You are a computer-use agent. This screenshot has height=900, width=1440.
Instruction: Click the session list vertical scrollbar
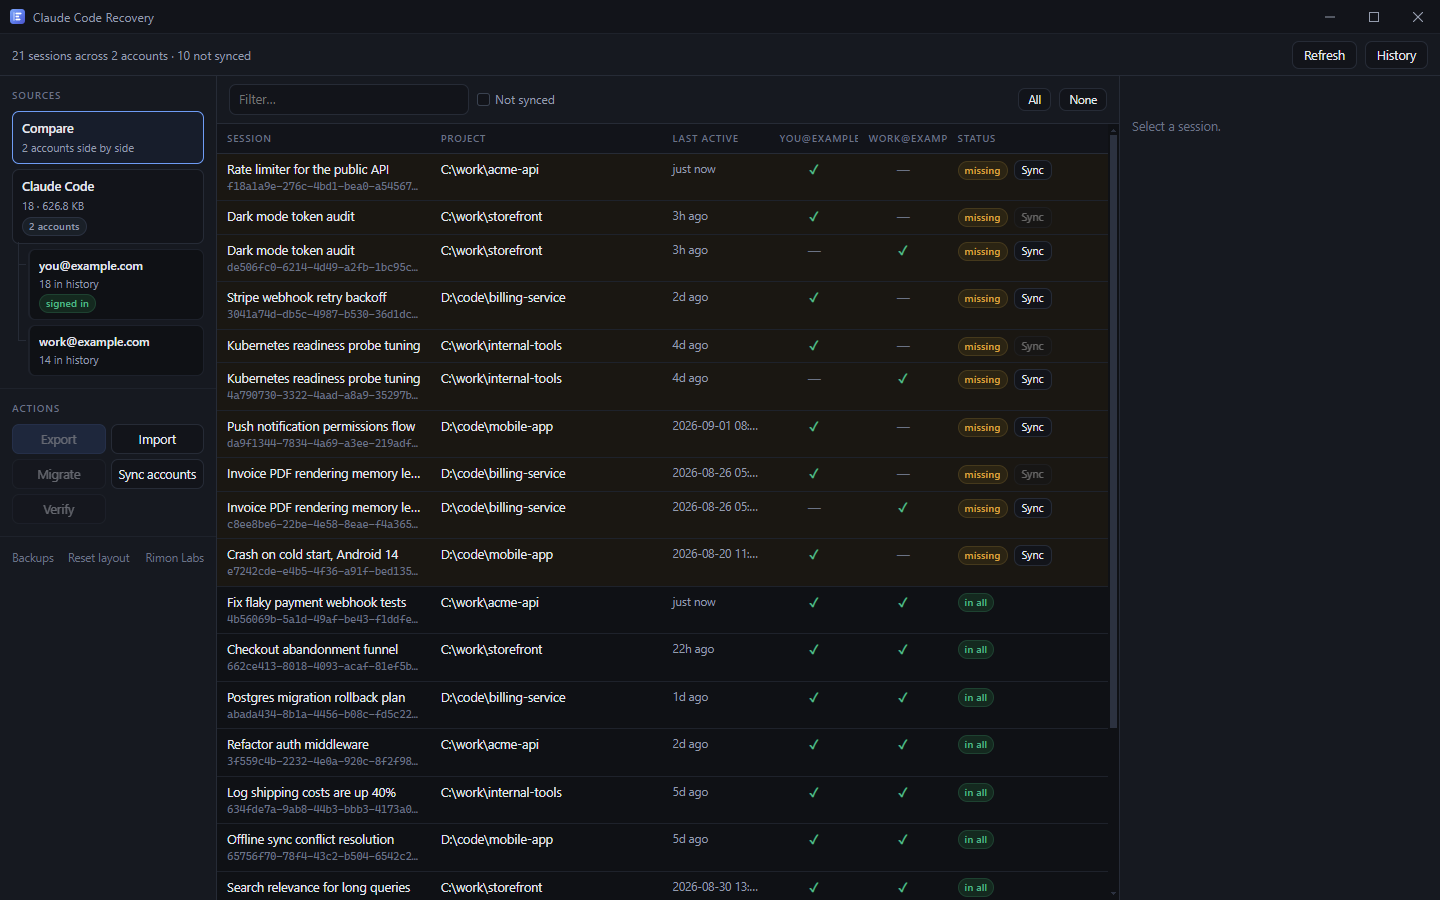[1113, 431]
